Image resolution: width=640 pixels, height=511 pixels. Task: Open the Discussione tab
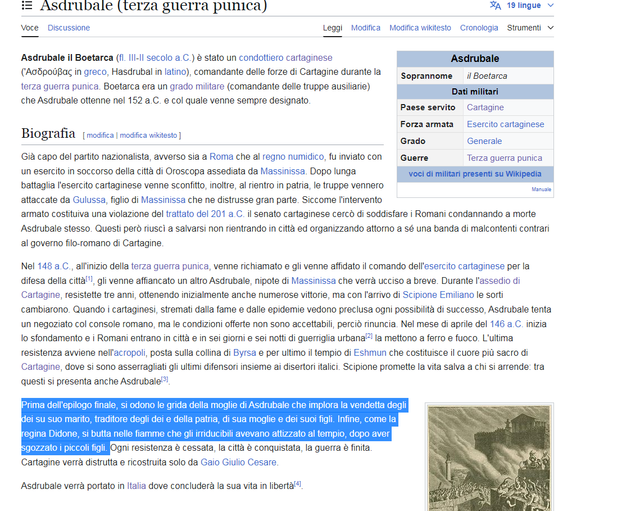click(69, 28)
